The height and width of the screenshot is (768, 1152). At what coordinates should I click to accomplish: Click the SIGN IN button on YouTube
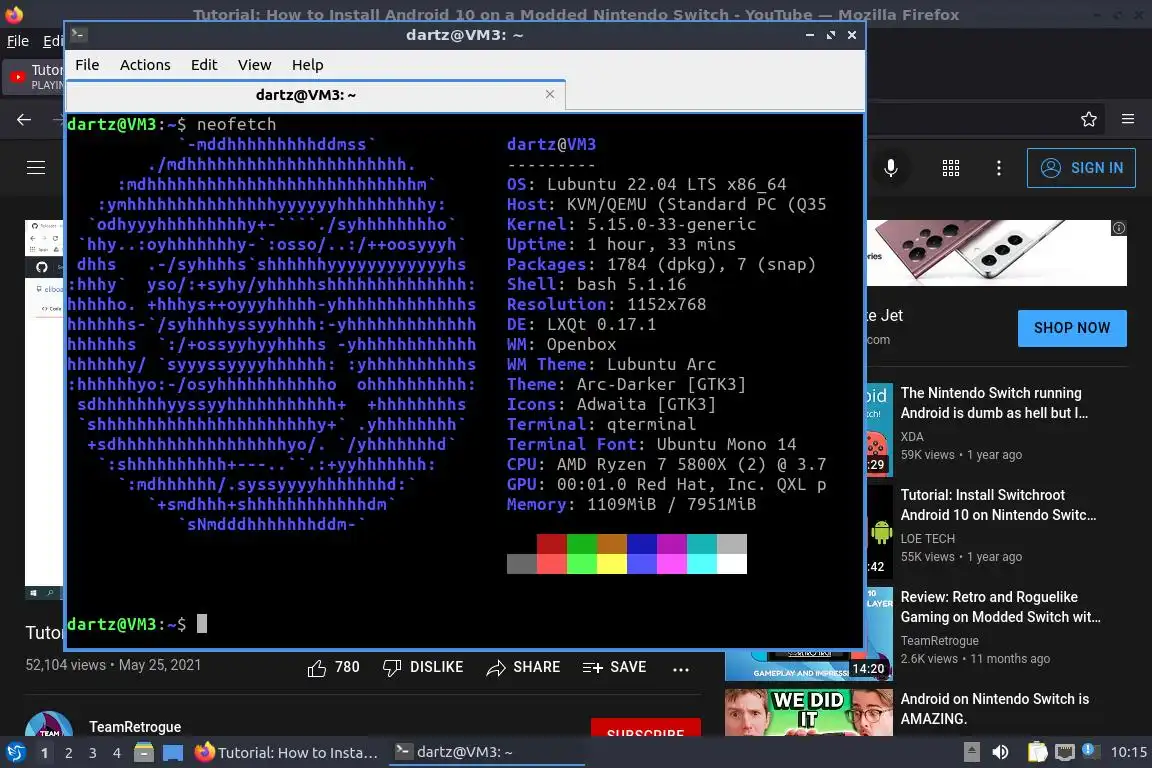(1081, 168)
